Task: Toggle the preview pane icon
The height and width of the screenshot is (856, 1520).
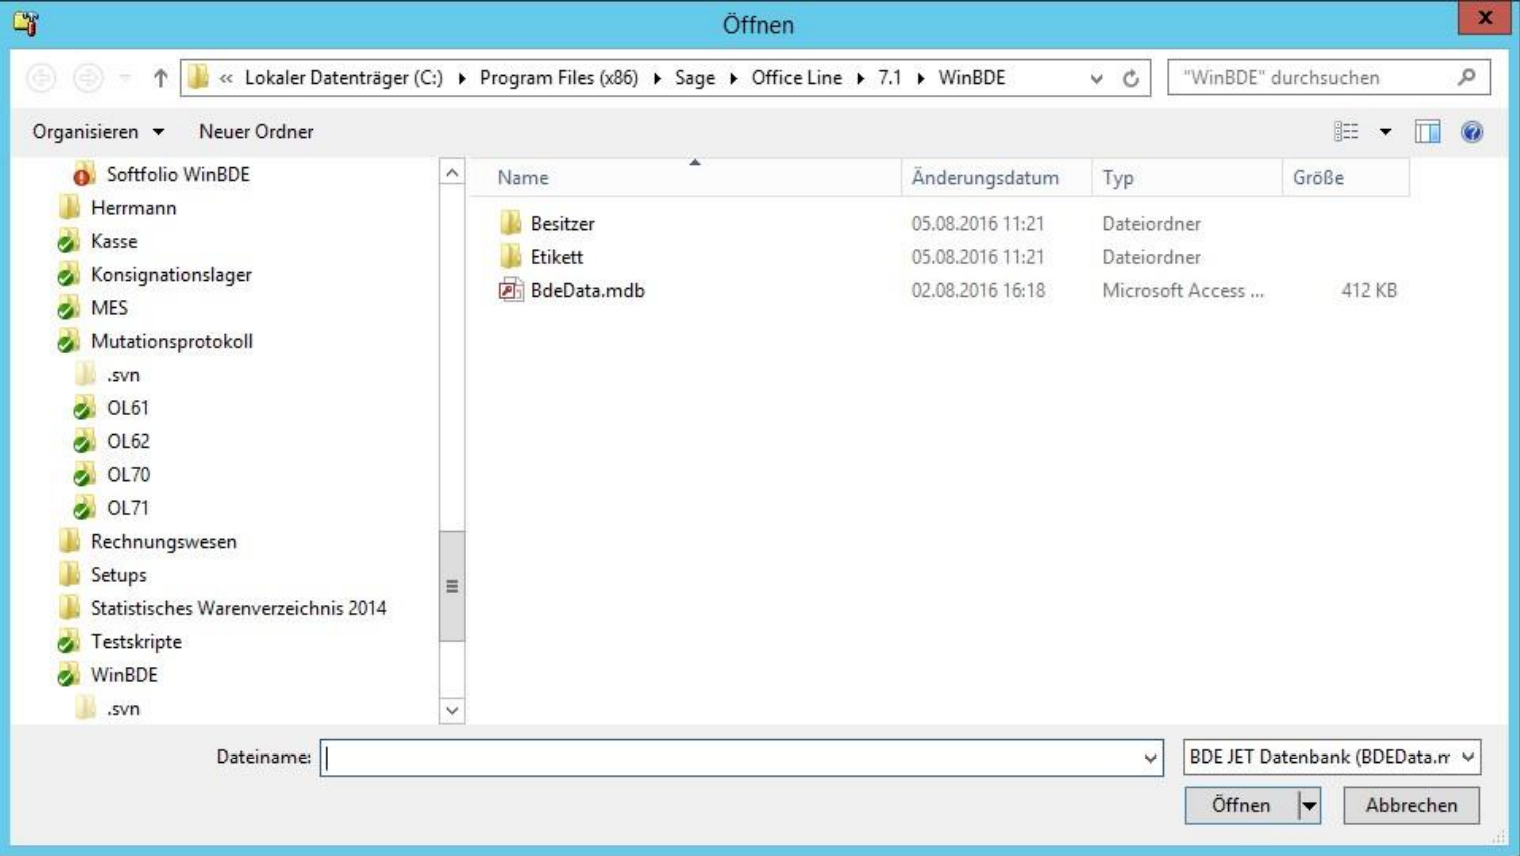Action: [1427, 132]
